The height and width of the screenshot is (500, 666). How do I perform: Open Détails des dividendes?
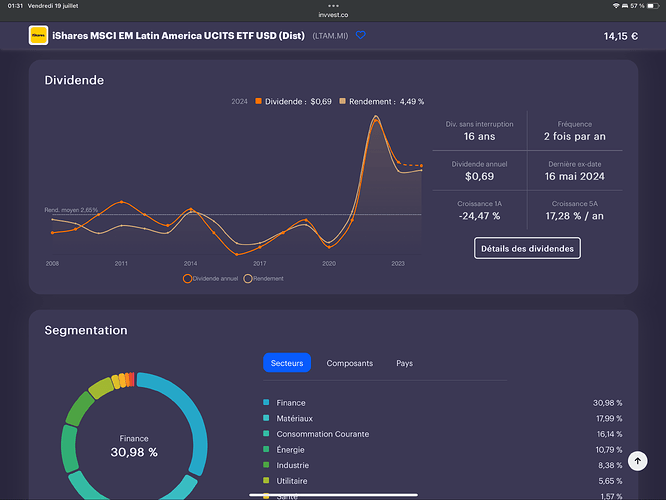coord(527,249)
